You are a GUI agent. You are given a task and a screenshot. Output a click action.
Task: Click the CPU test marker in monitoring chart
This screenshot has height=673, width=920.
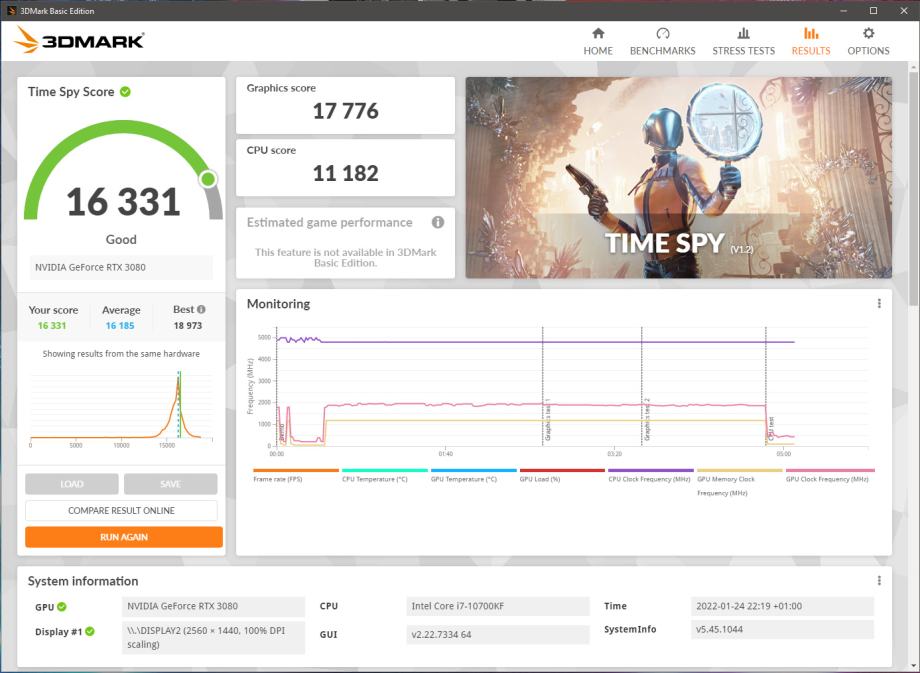(771, 428)
